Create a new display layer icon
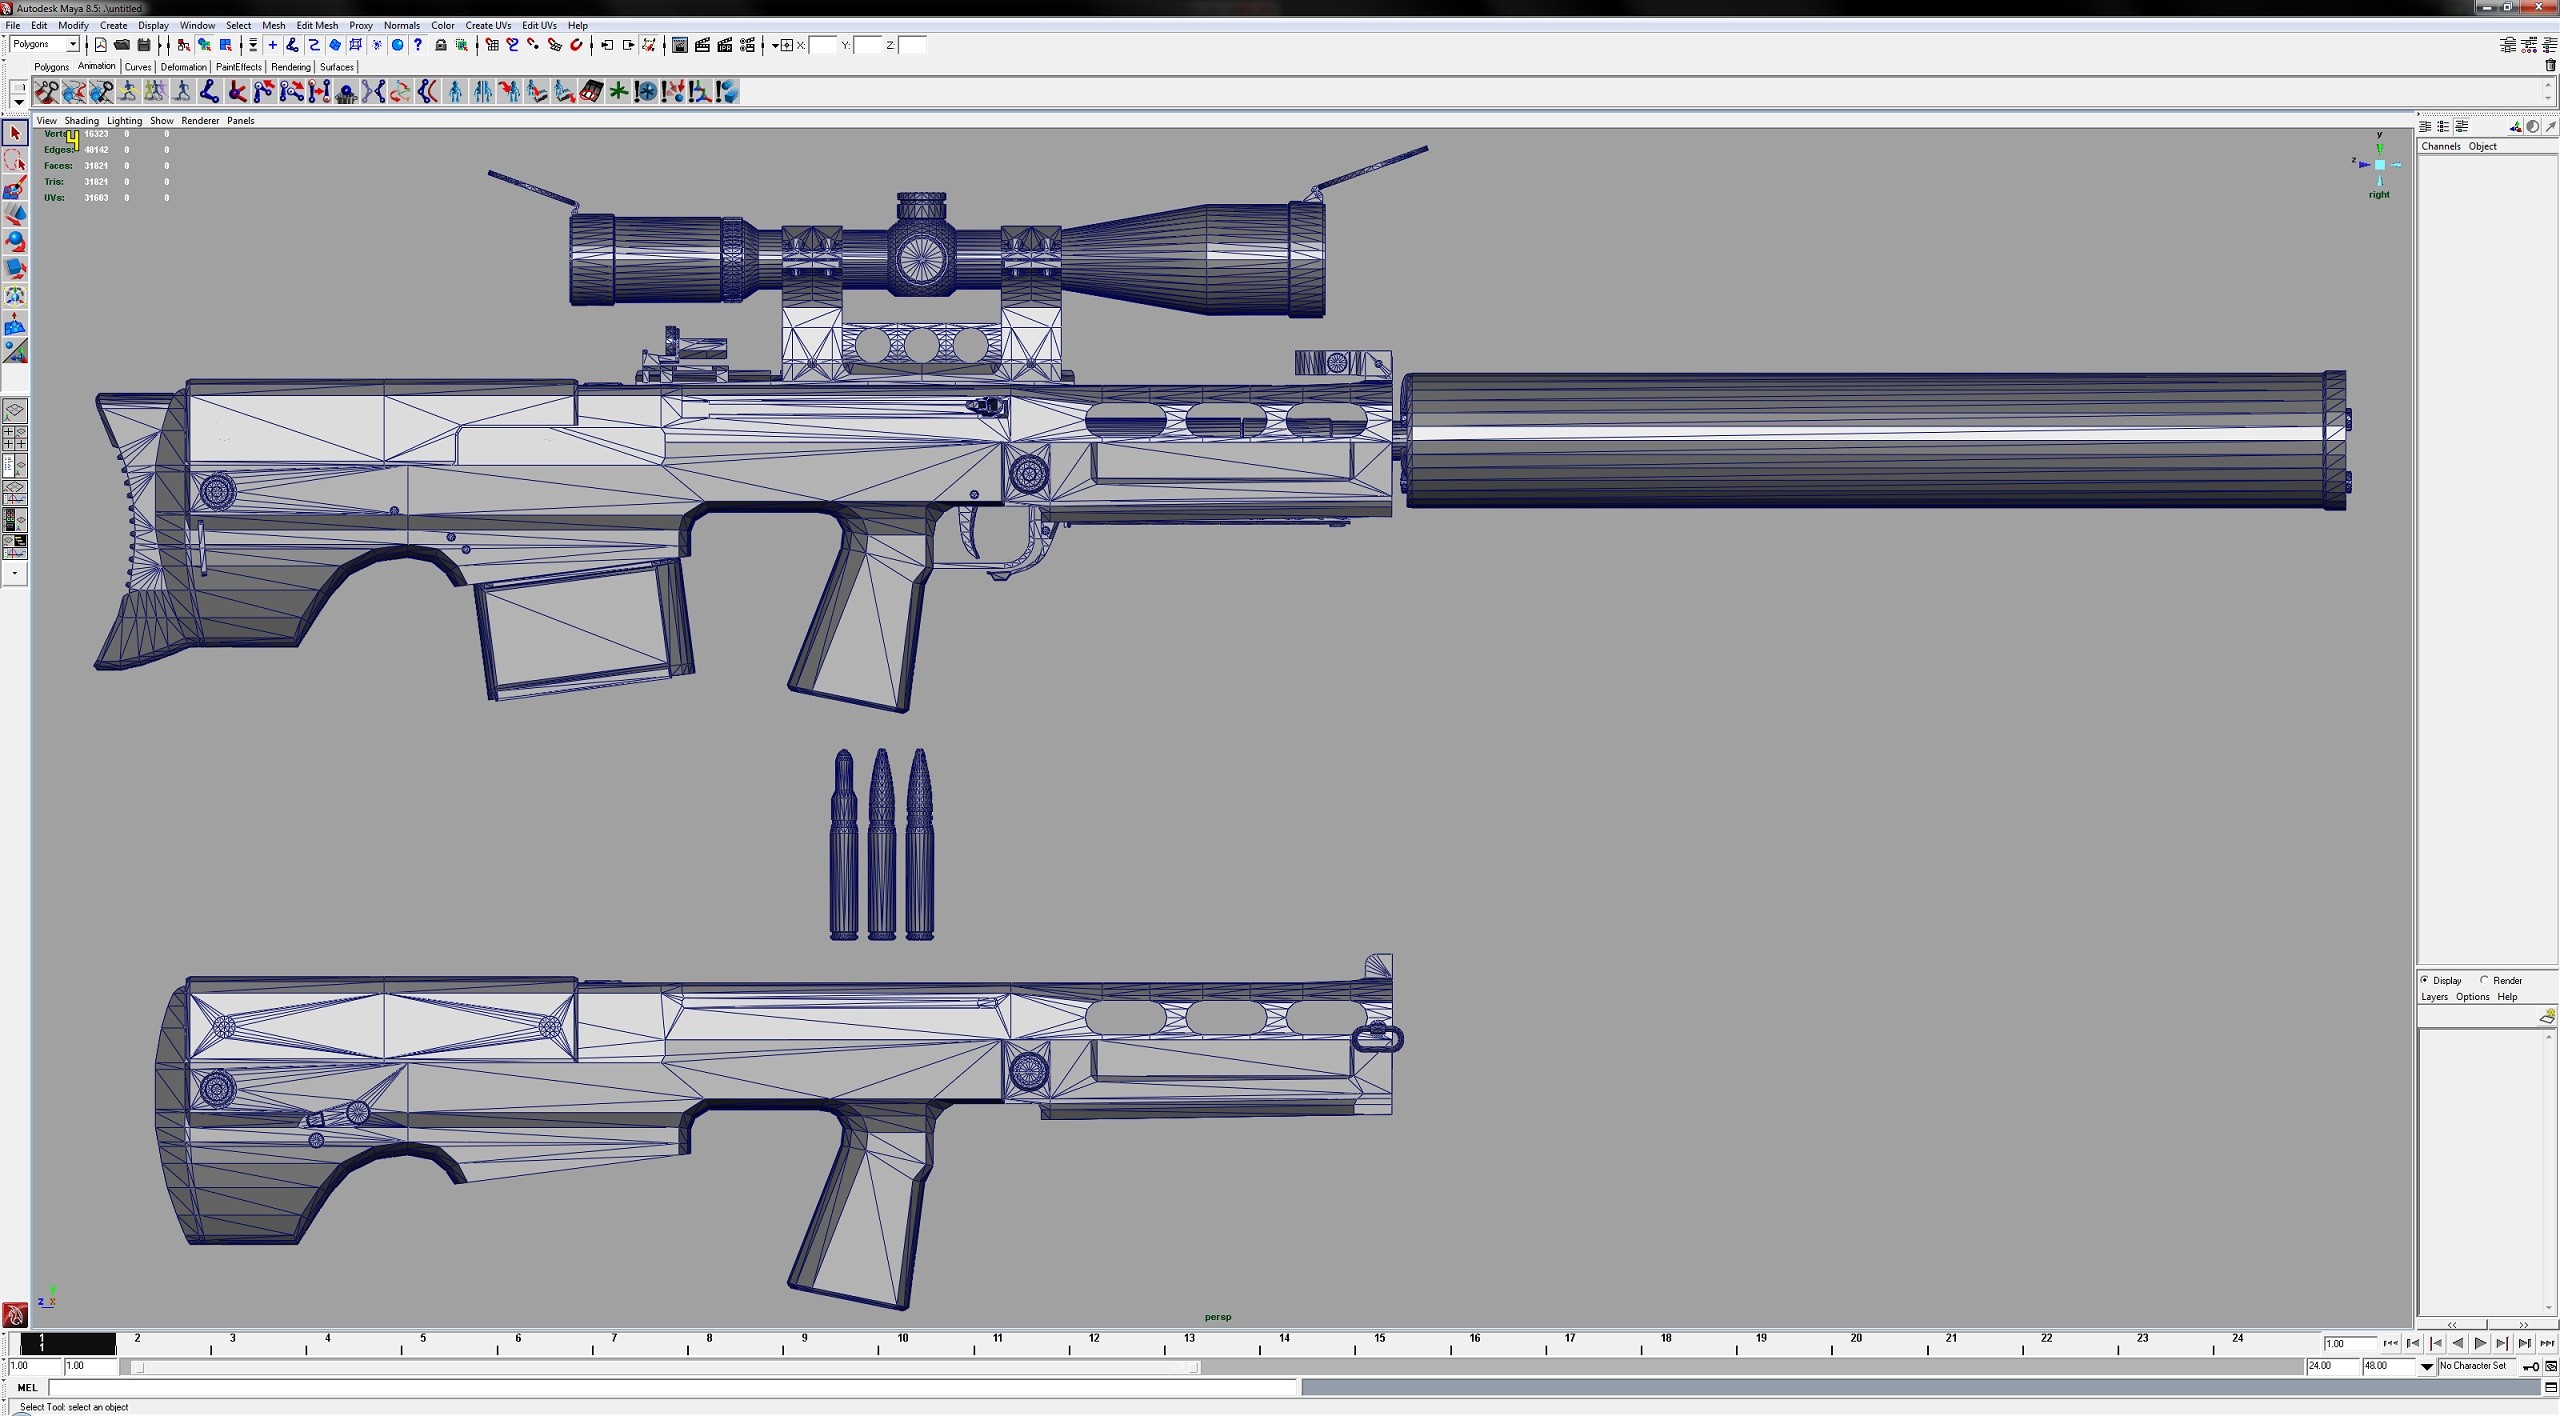Viewport: 2560px width, 1416px height. point(2546,1017)
